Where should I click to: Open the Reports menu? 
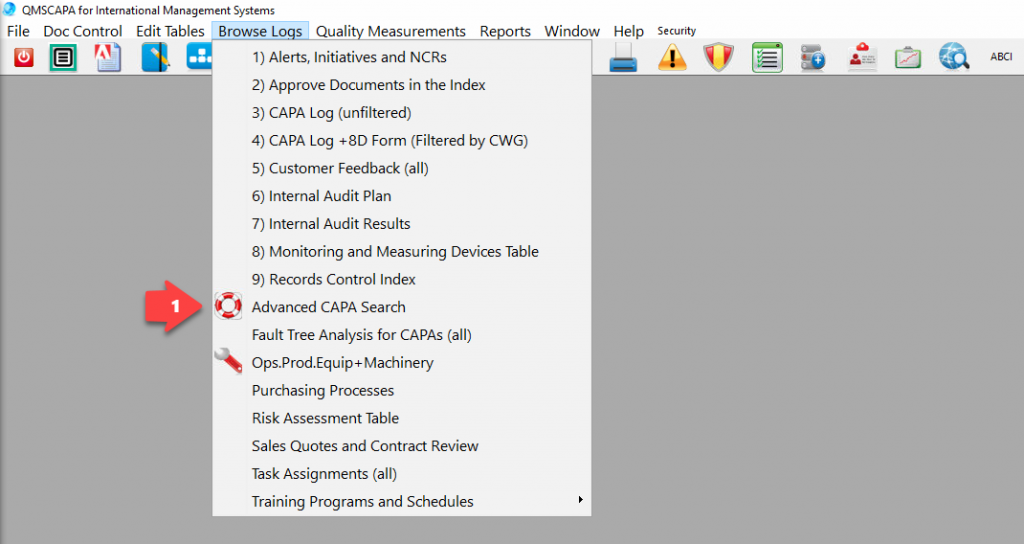(x=505, y=31)
